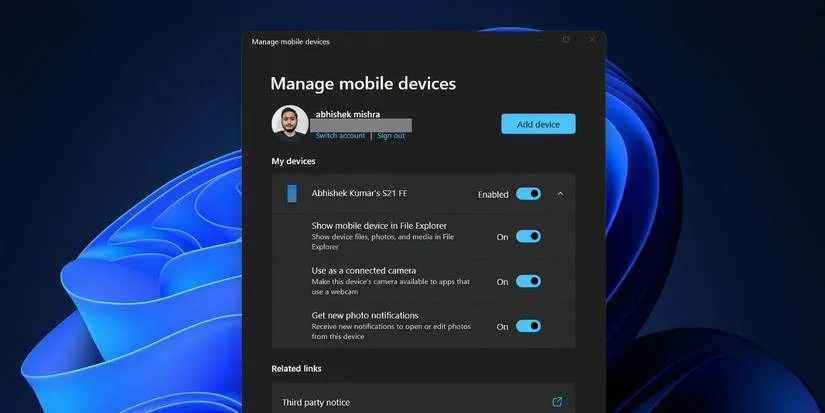Open Third party notice external link icon
The width and height of the screenshot is (825, 413).
557,402
